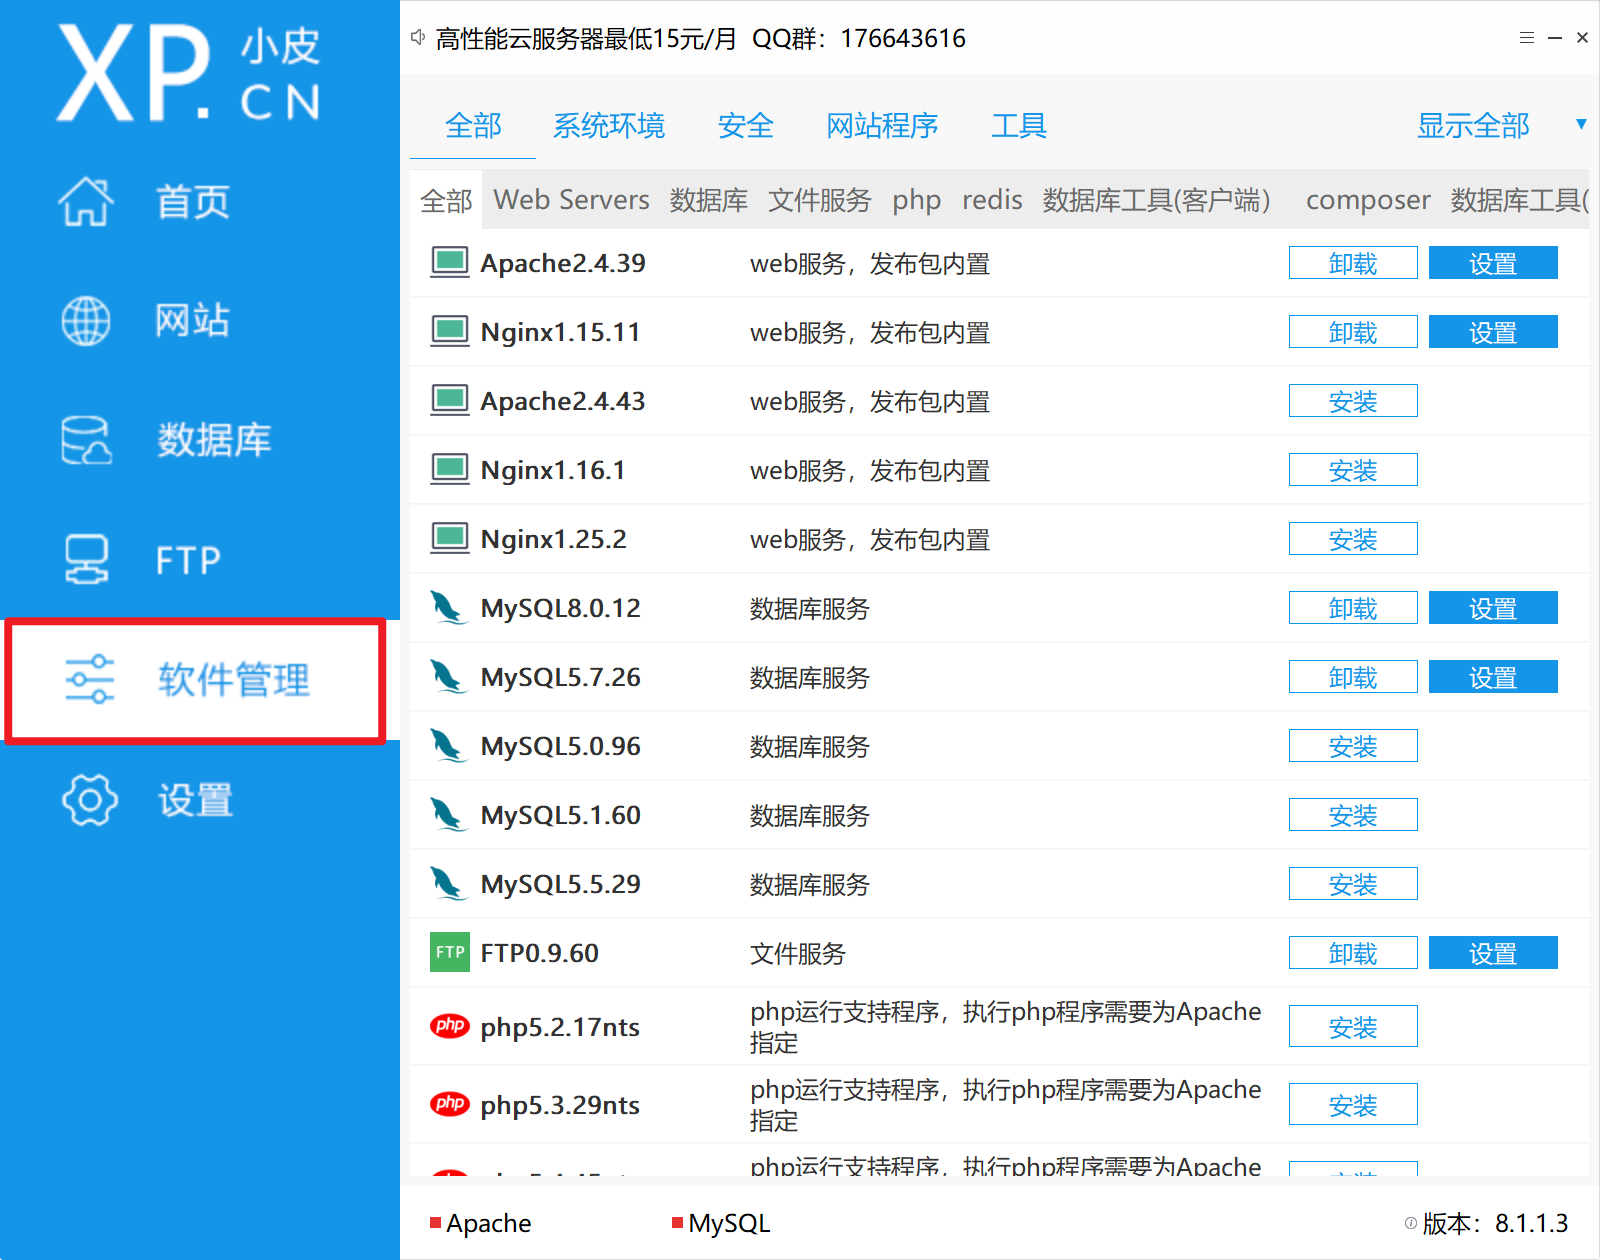1600x1260 pixels.
Task: Click the Nginx1.15.11 monitor icon
Action: tap(450, 331)
